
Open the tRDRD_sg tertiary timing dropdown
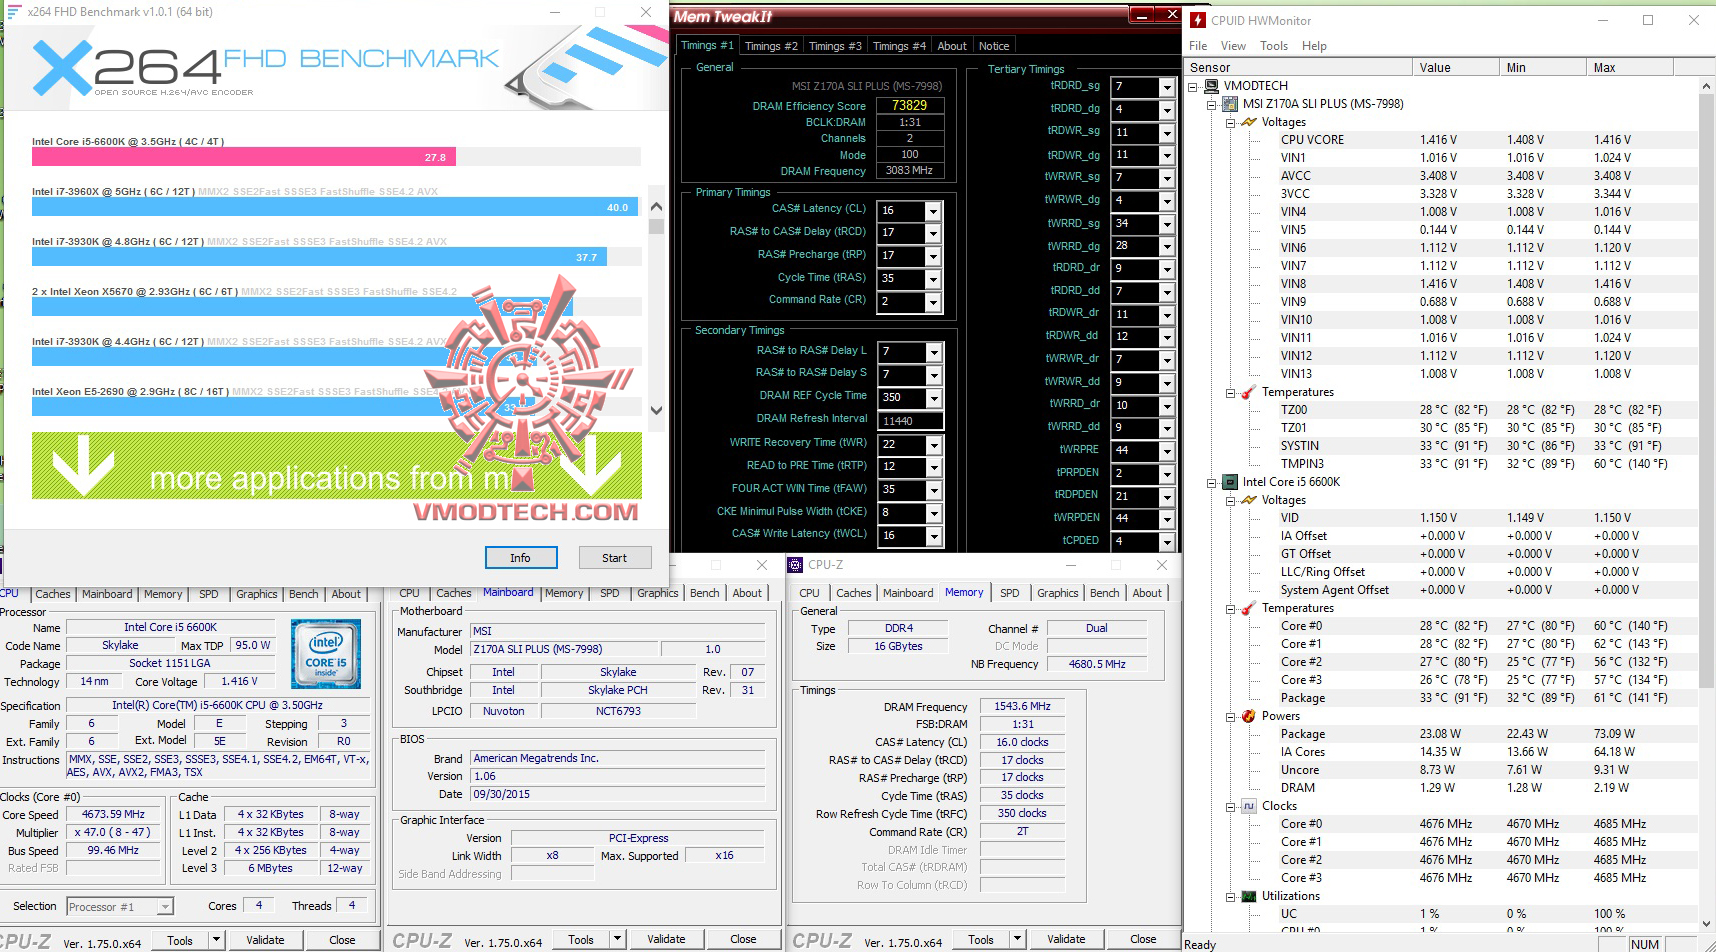point(1166,87)
